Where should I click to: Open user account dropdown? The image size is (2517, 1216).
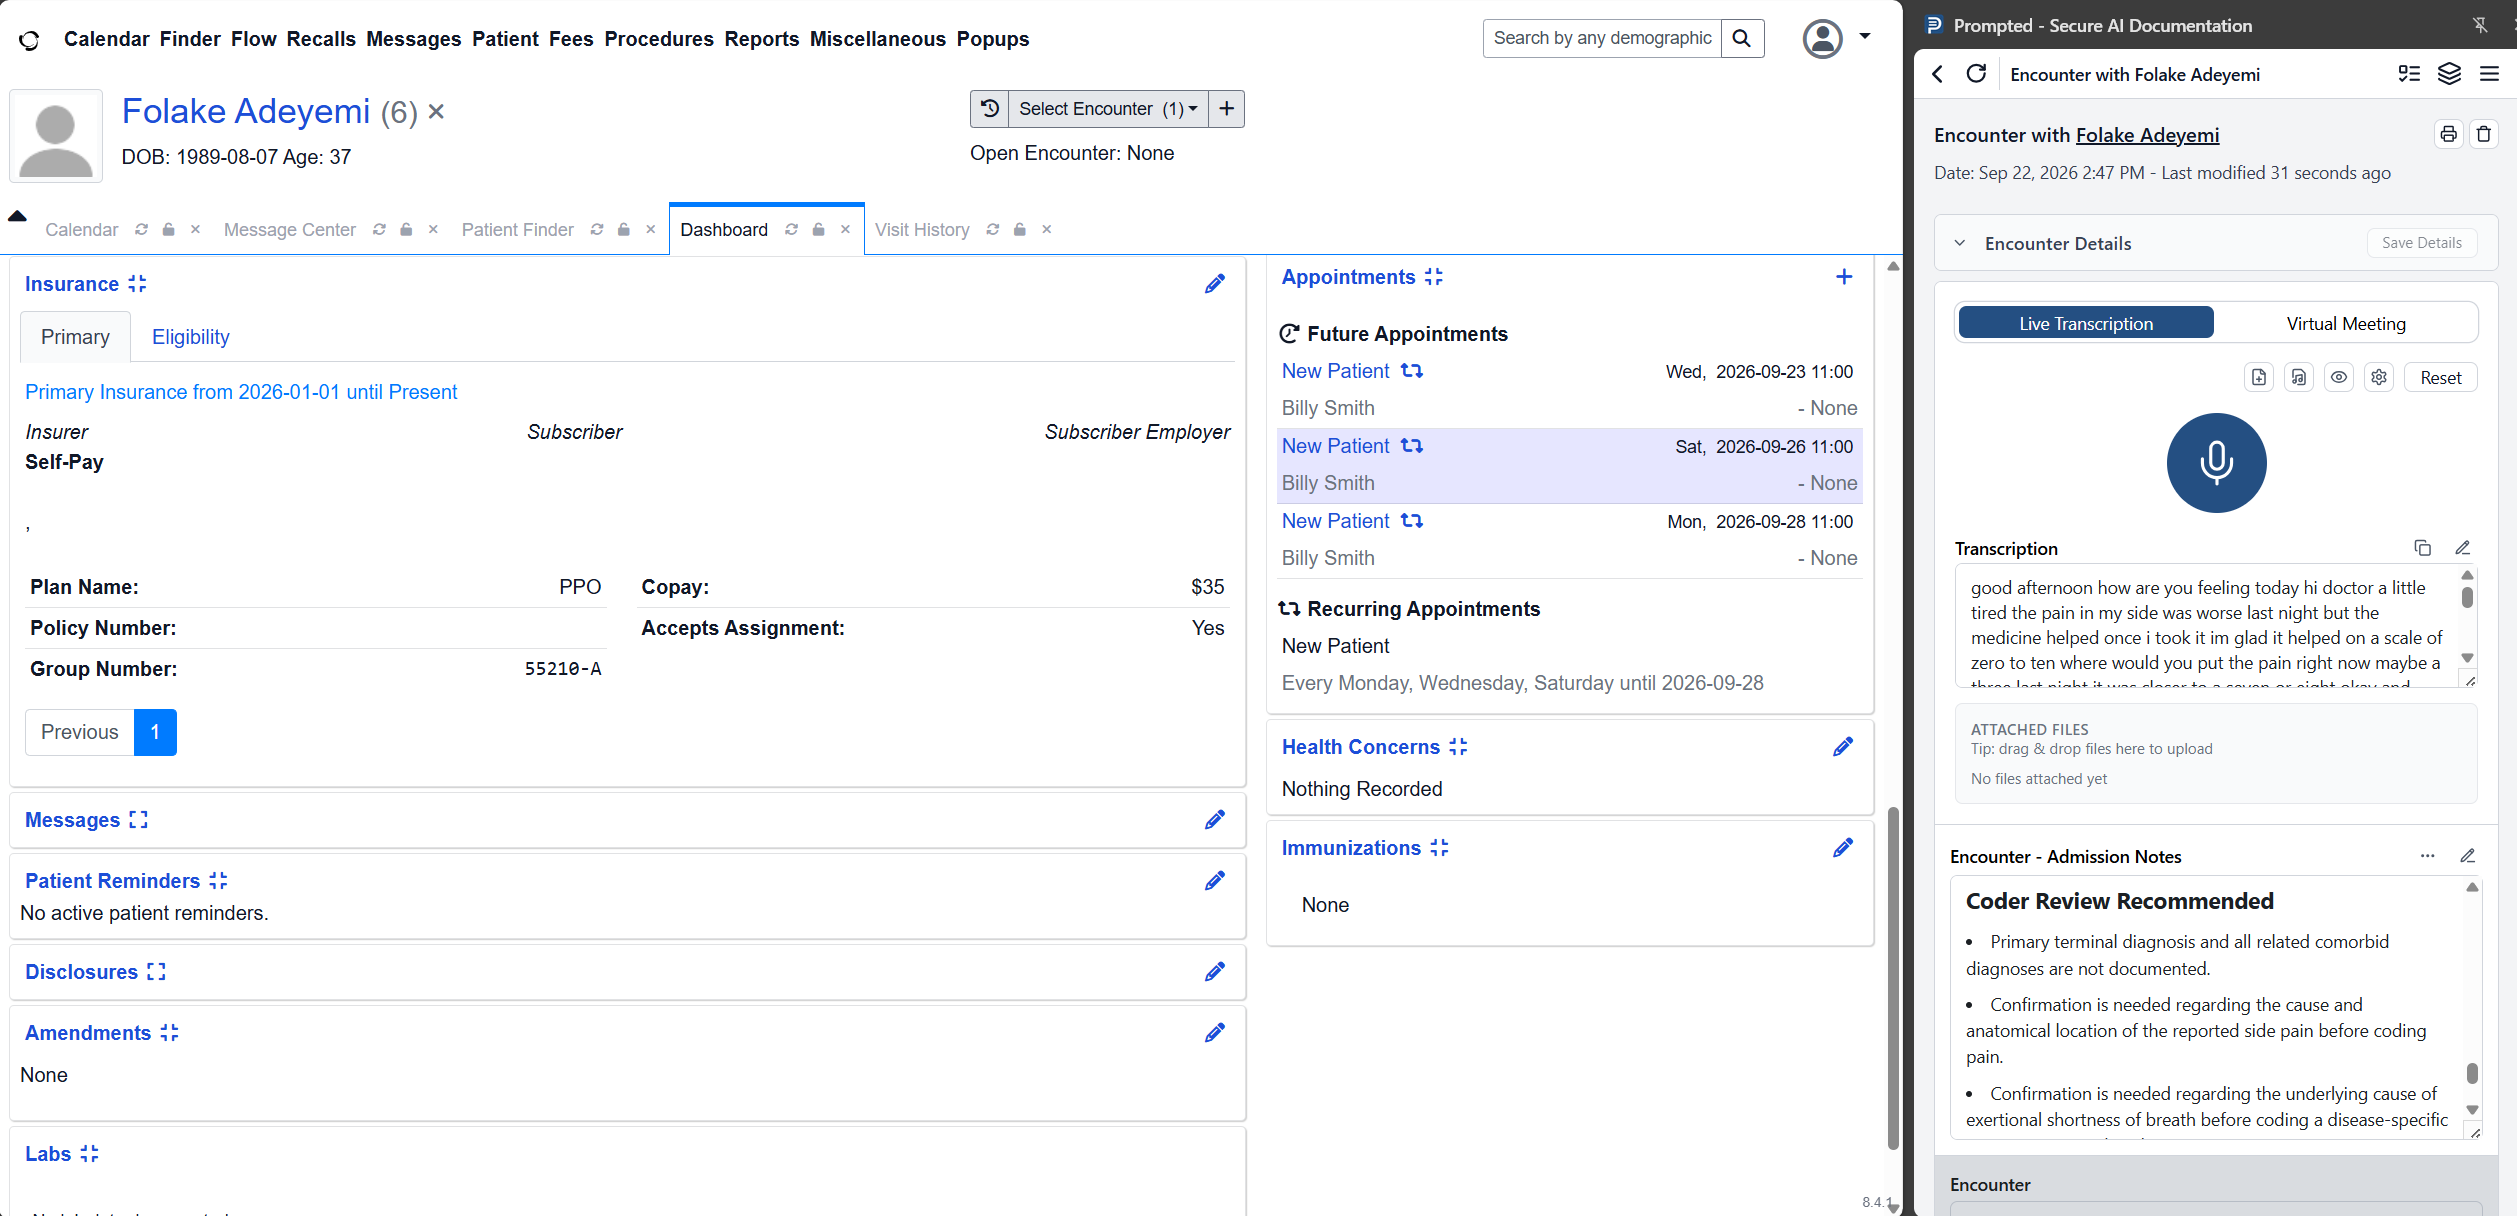[1836, 38]
